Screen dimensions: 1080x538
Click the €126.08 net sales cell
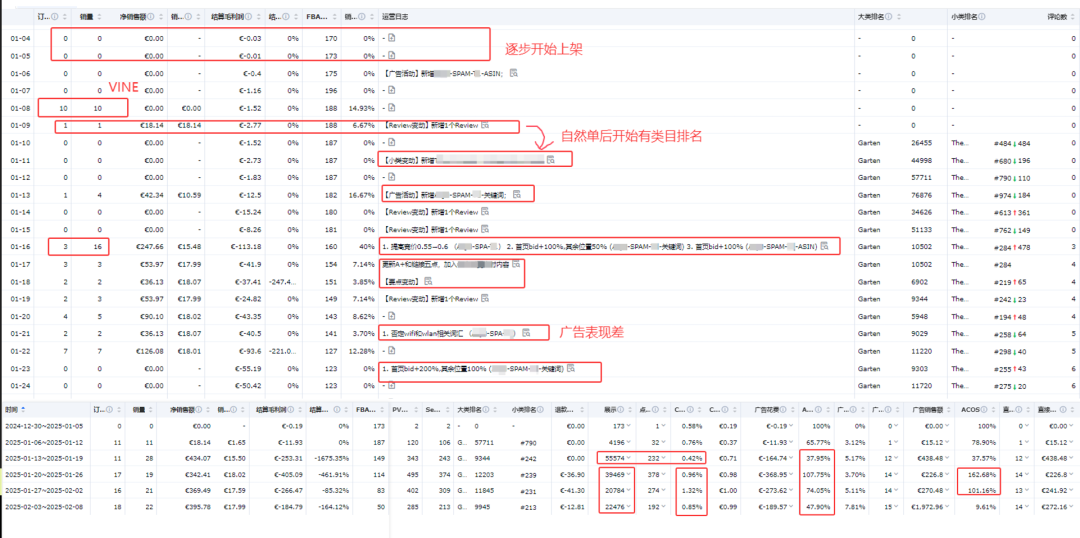click(x=149, y=351)
